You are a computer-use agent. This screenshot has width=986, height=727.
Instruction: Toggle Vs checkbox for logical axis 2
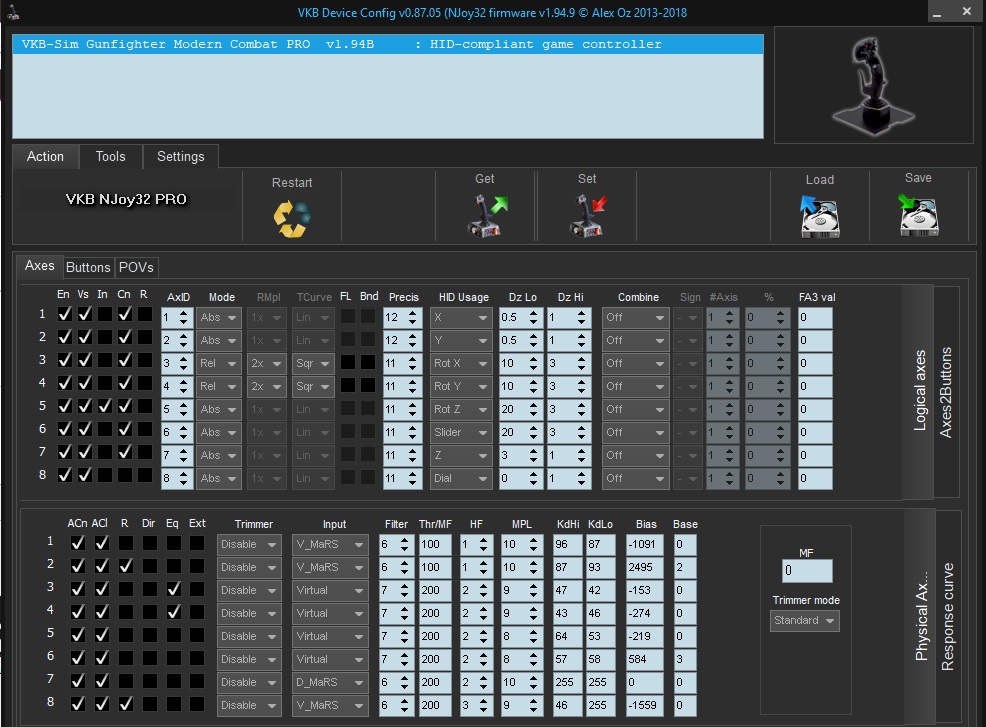pos(84,337)
